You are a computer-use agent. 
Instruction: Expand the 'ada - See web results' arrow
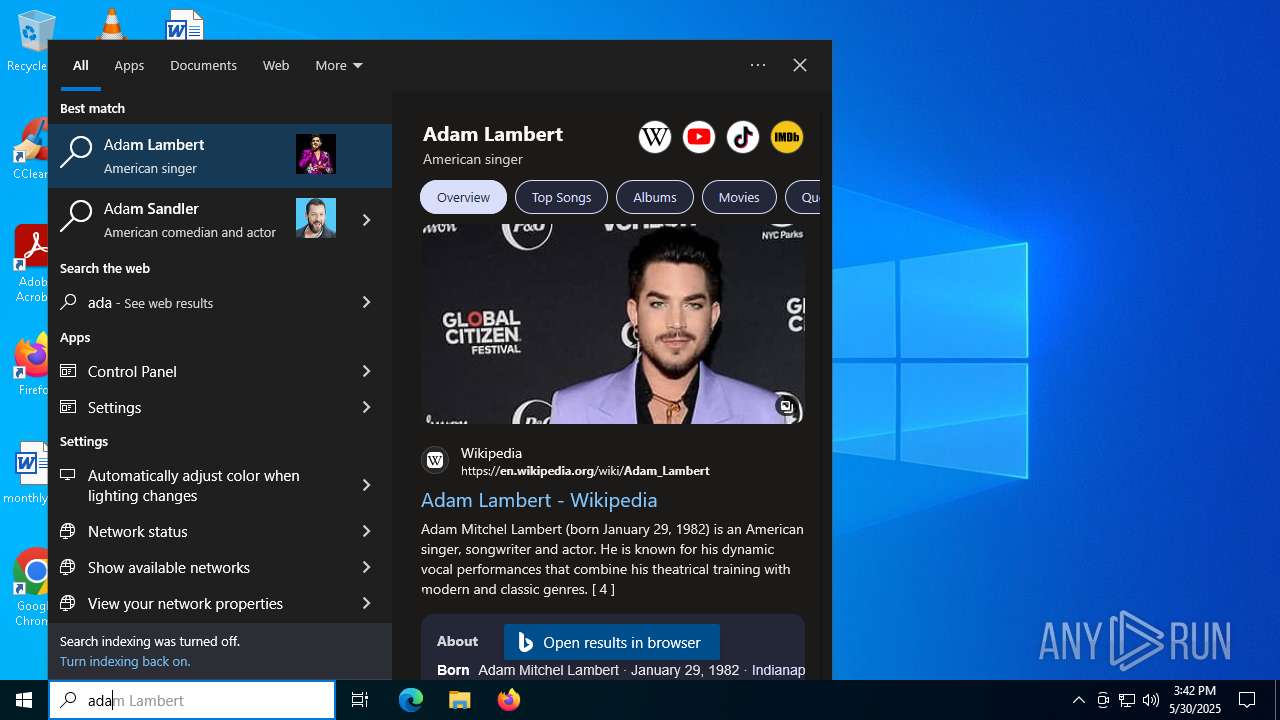pos(366,302)
